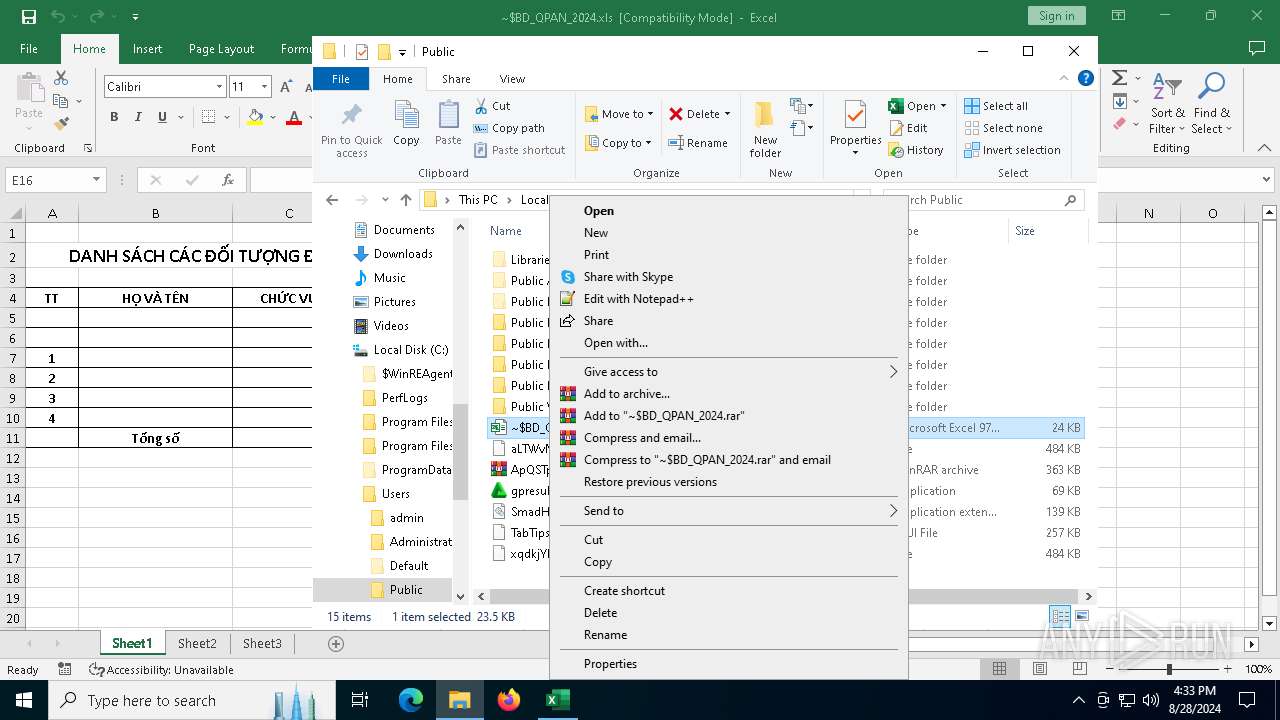Open Explorer File menu button
1280x720 pixels.
tap(341, 79)
